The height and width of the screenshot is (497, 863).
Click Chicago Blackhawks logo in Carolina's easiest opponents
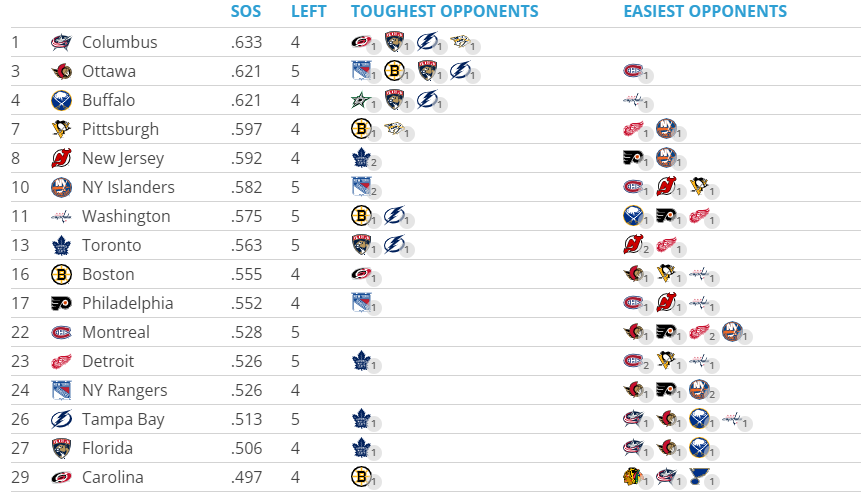[x=633, y=476]
